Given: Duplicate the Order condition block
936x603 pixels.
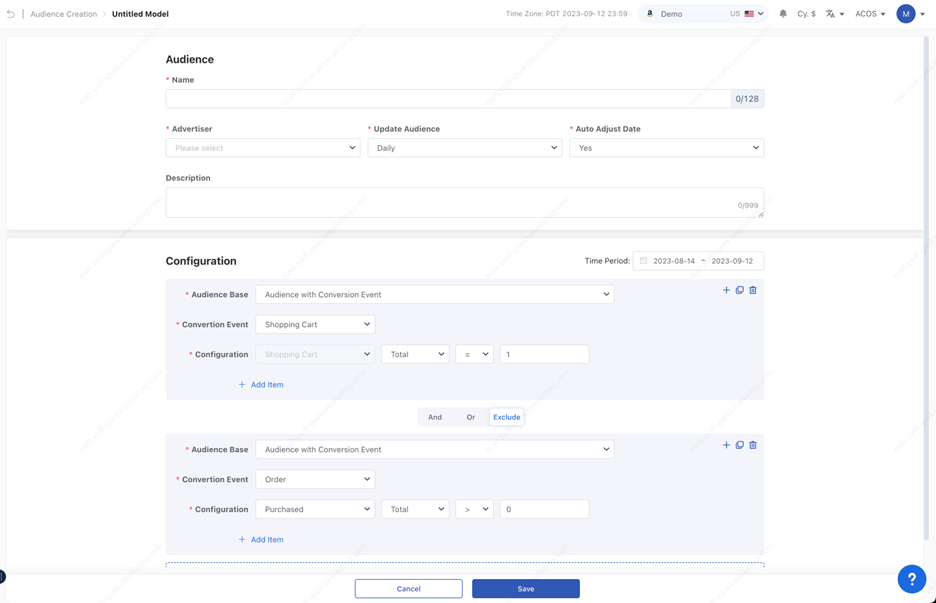Looking at the screenshot, I should 739,445.
